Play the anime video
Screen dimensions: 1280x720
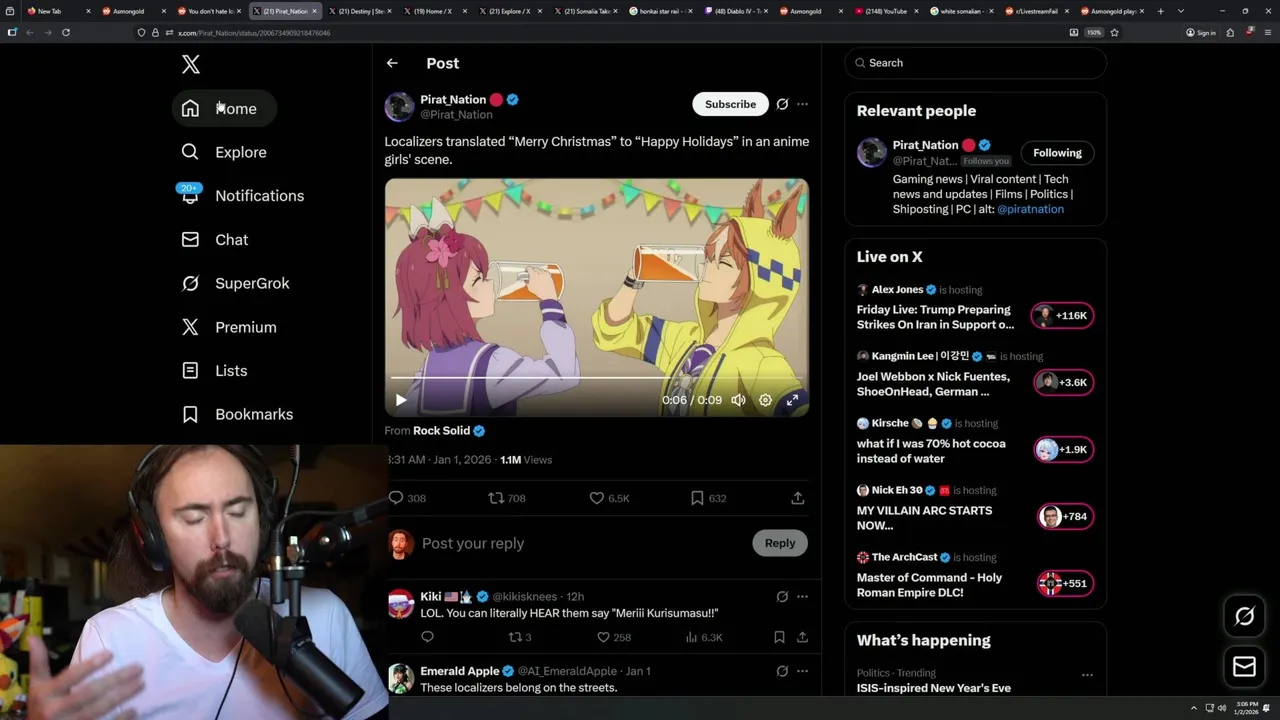pos(401,400)
